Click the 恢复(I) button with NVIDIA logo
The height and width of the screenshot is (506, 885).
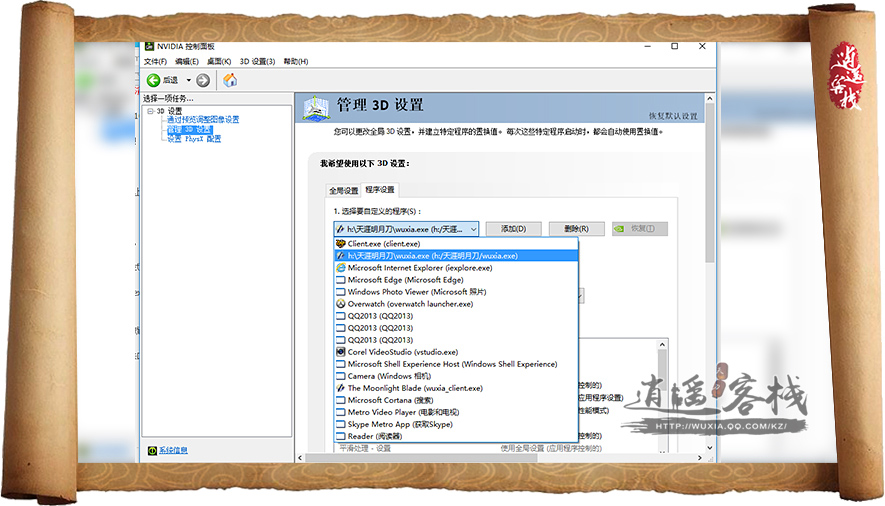[640, 228]
